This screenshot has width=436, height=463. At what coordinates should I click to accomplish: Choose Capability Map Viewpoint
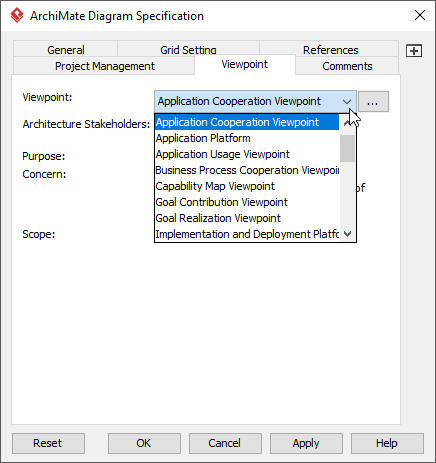[x=247, y=186]
